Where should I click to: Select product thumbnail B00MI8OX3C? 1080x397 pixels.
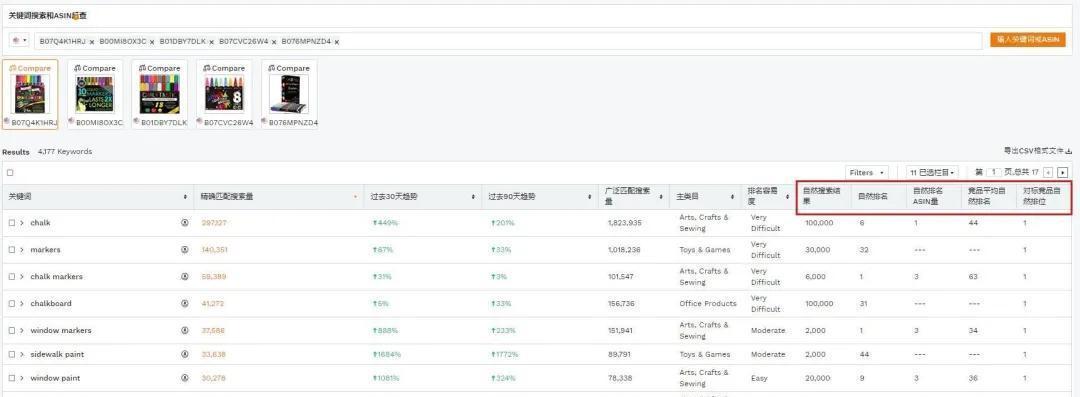pos(95,95)
